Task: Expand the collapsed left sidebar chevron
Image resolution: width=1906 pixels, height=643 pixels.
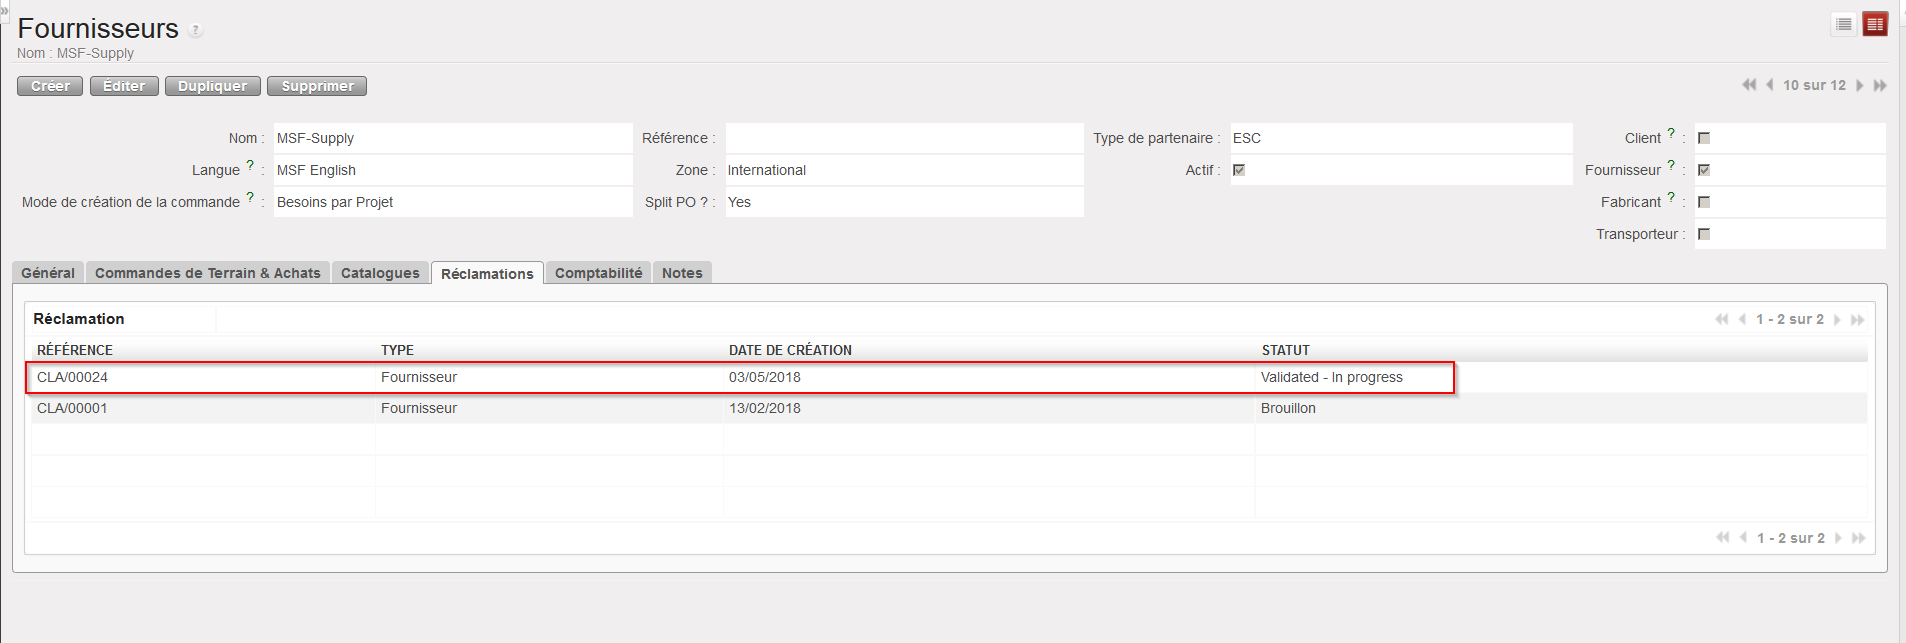Action: [4, 8]
